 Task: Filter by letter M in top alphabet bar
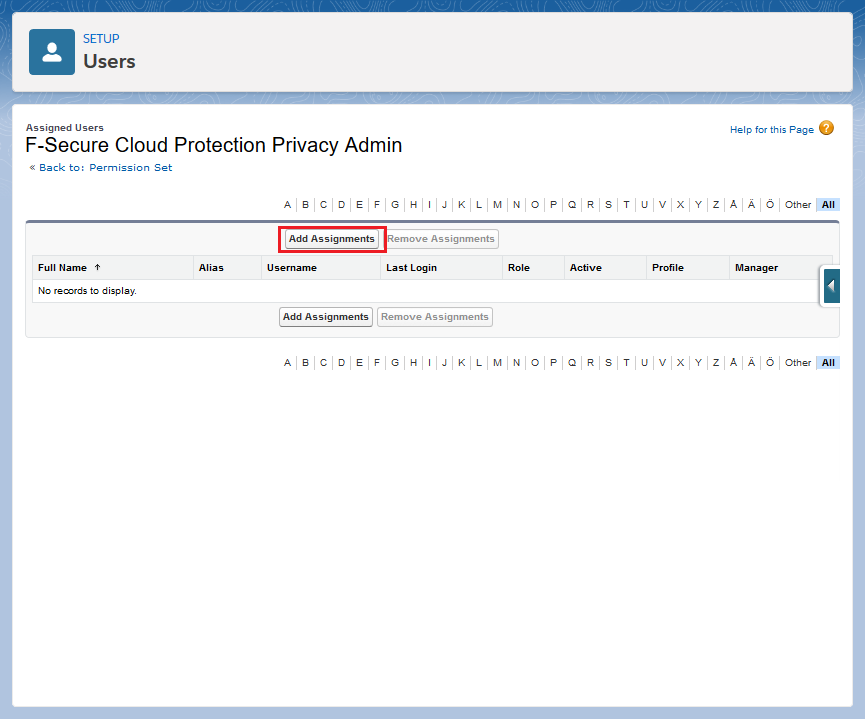[x=498, y=205]
